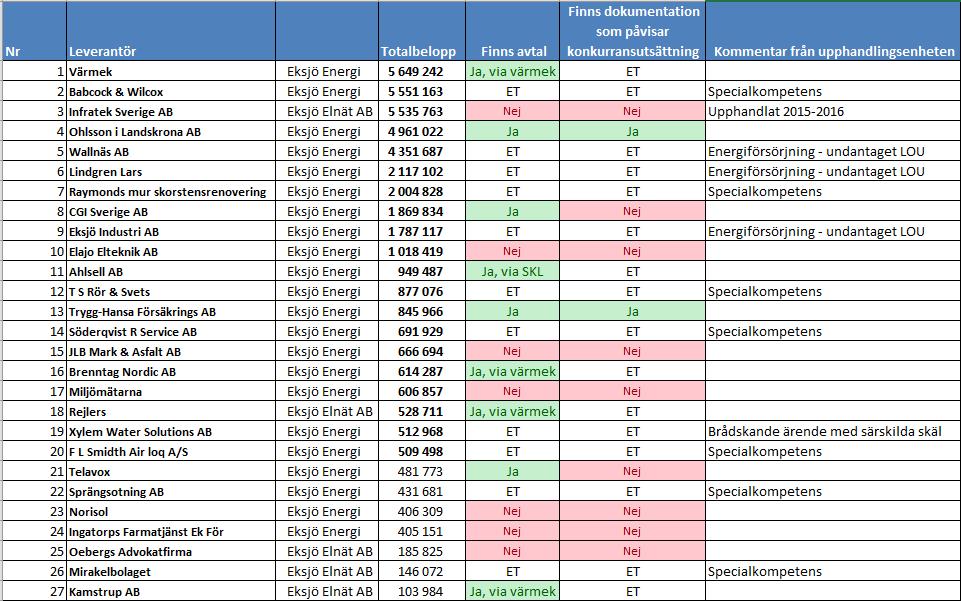Click the amount "103 984"
The height and width of the screenshot is (601, 961).
(420, 592)
